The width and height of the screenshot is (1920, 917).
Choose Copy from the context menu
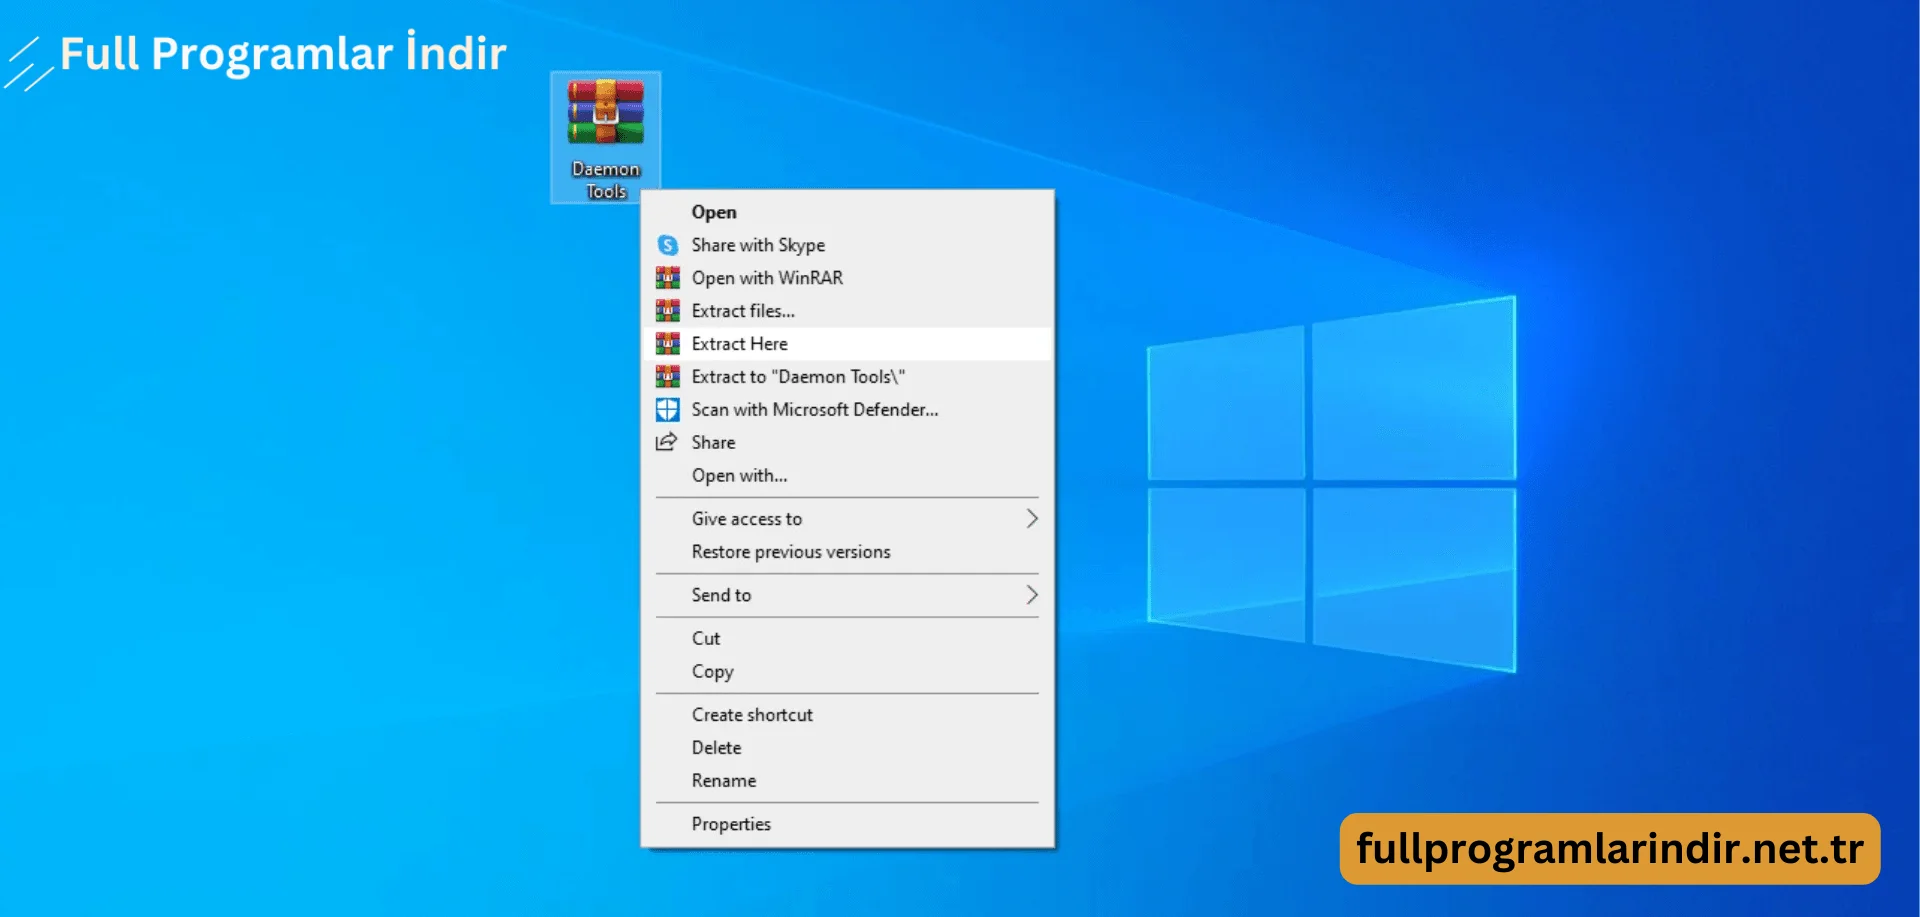(847, 672)
